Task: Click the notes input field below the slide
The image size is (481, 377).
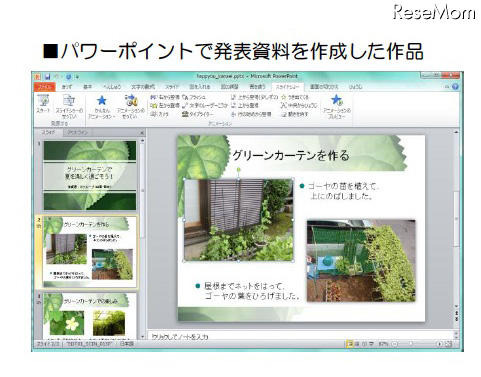Action: (300, 337)
